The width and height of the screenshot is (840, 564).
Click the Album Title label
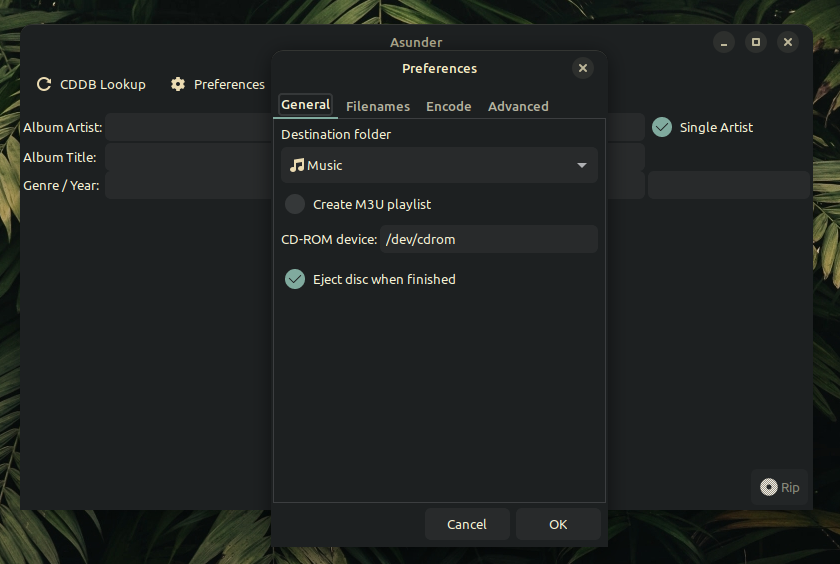click(59, 157)
